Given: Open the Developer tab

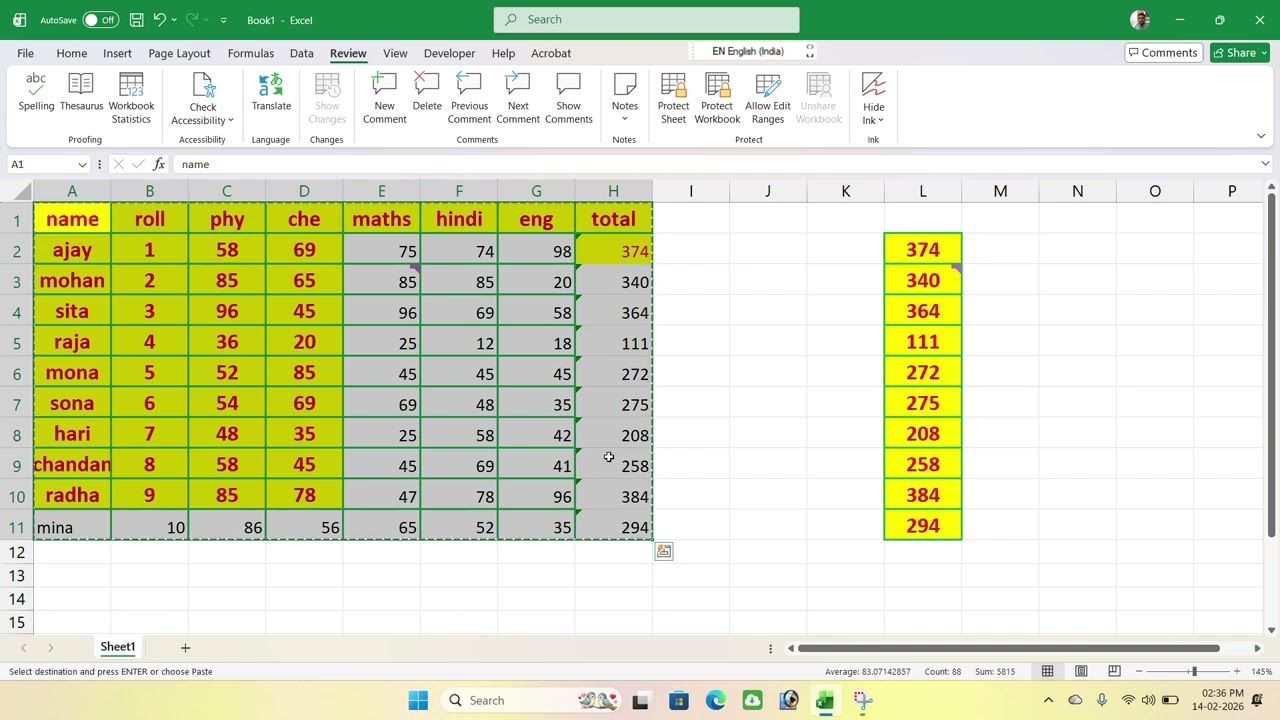Looking at the screenshot, I should click(x=449, y=53).
